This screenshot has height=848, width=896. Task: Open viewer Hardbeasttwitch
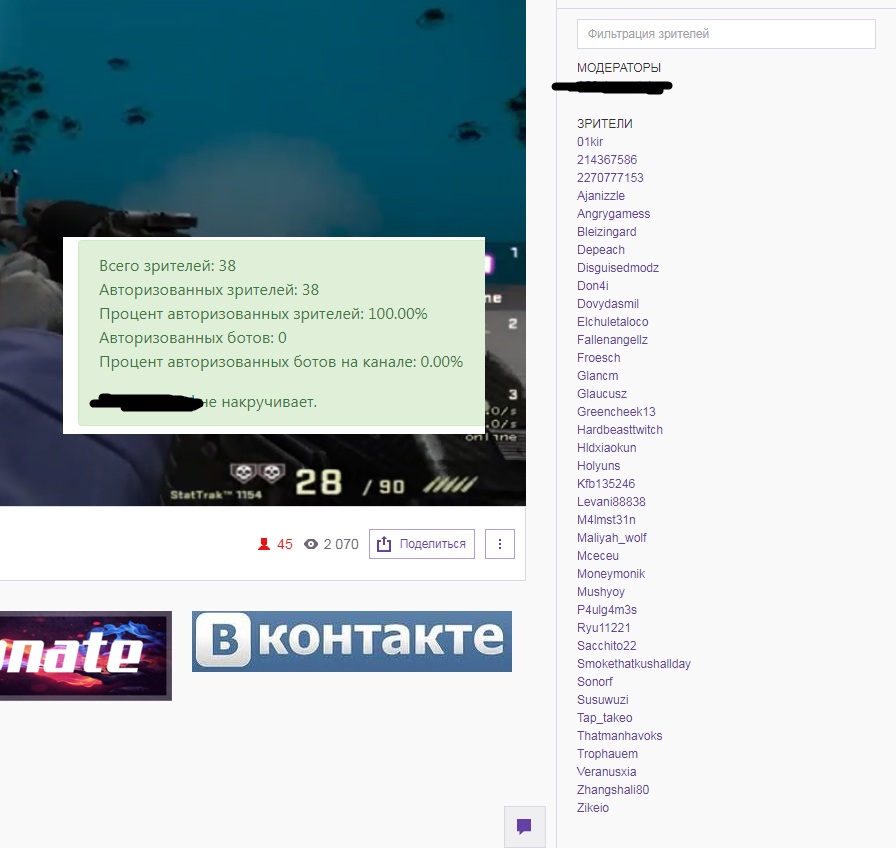coord(619,430)
